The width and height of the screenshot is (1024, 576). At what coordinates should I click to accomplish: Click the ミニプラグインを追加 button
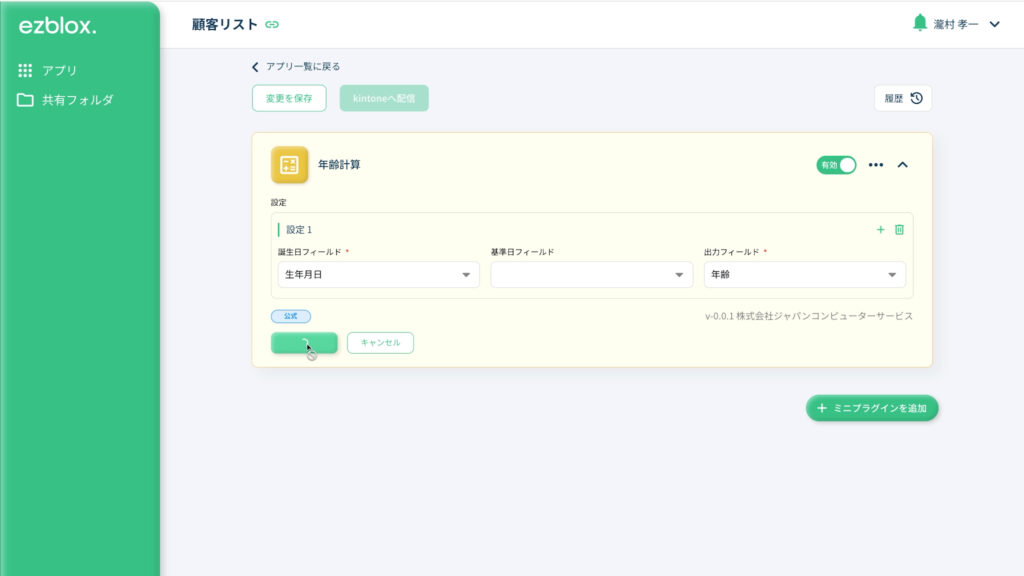tap(871, 408)
